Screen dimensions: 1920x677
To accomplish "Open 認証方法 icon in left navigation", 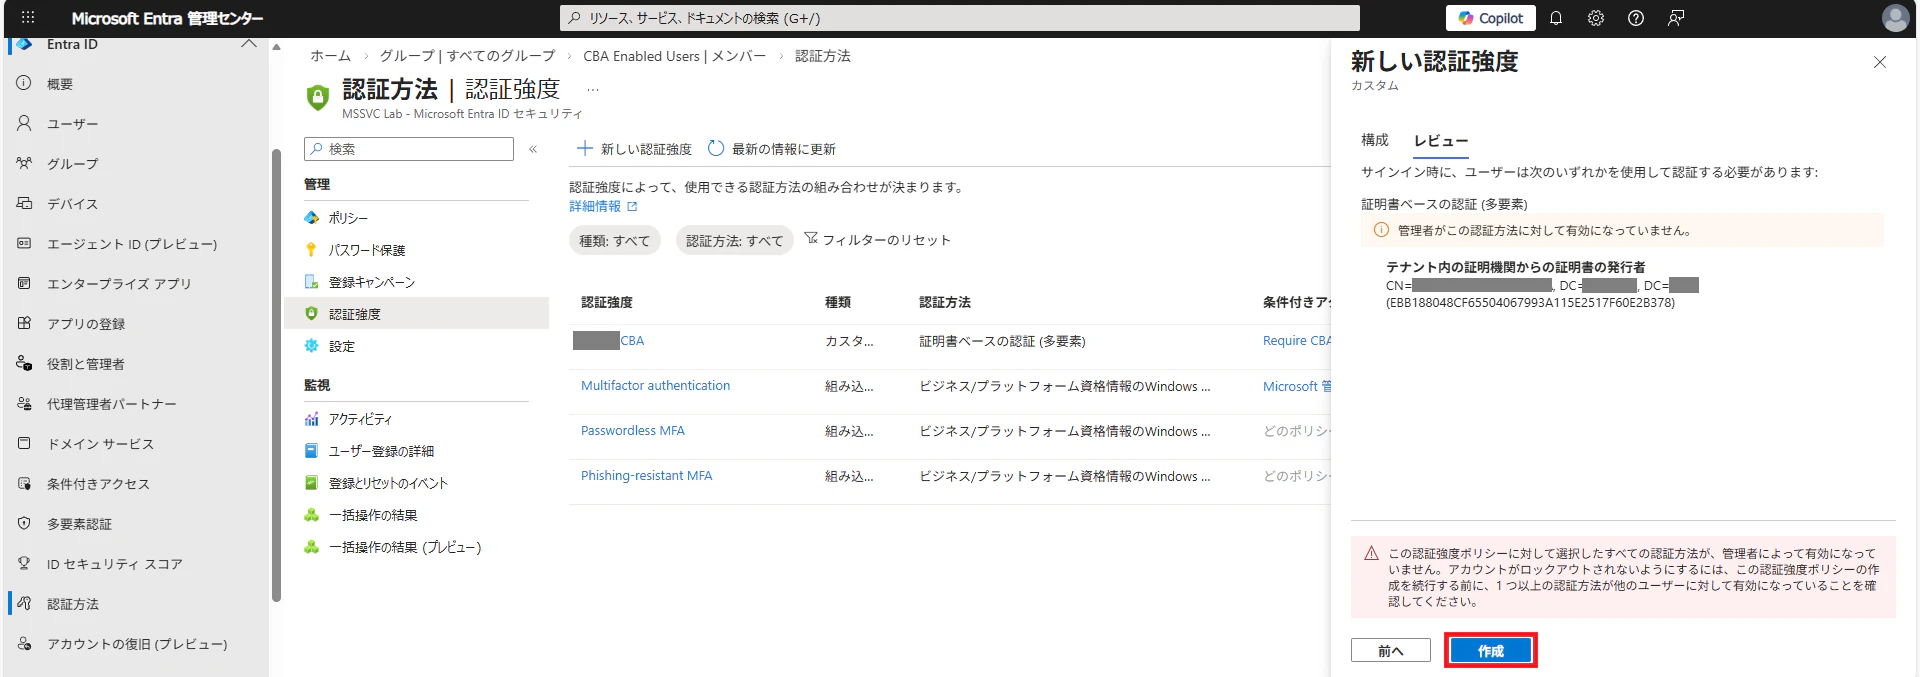I will point(24,603).
